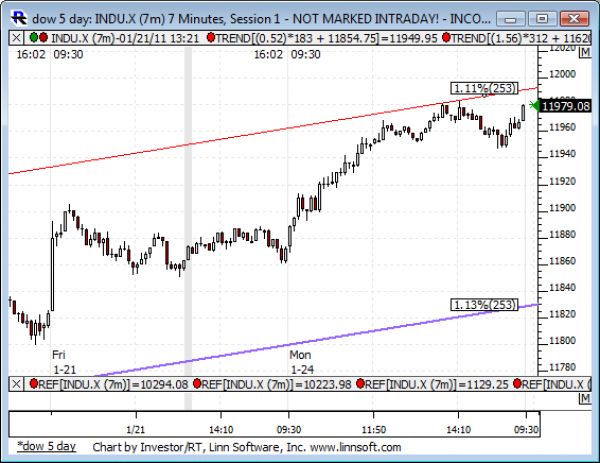The image size is (600, 463).
Task: Open the *dow 5 day chart link
Action: 47,447
